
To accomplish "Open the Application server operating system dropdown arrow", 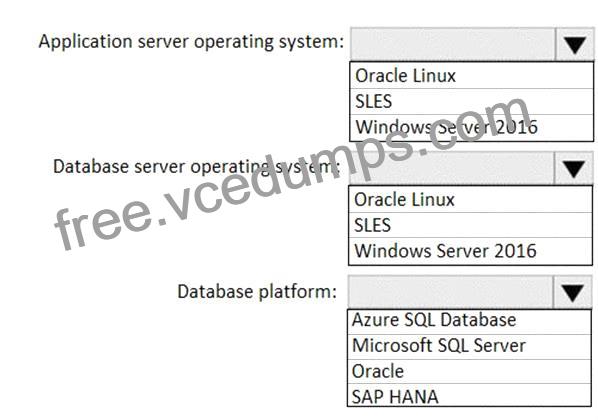I will (575, 44).
